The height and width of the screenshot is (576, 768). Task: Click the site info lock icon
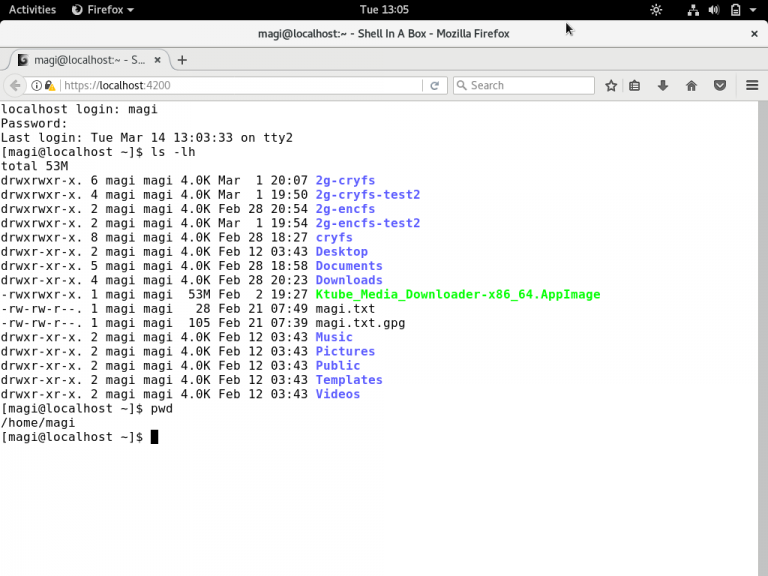50,86
